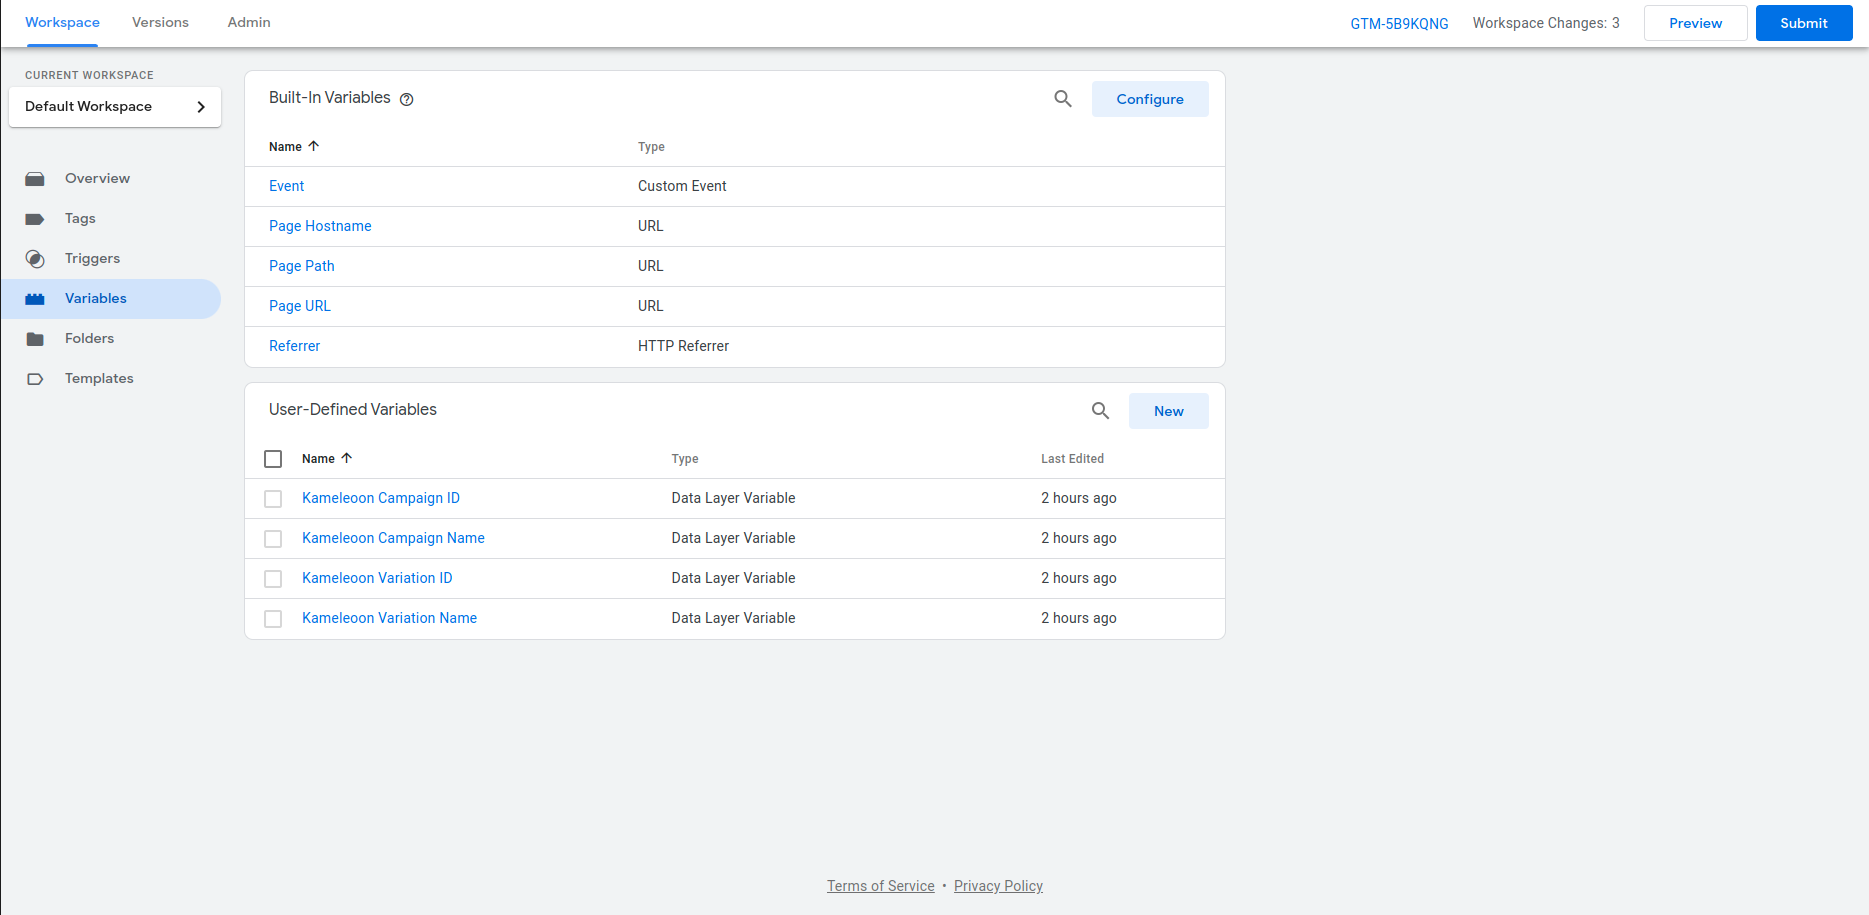The image size is (1869, 915).
Task: Open the Event built-in variable
Action: (x=286, y=186)
